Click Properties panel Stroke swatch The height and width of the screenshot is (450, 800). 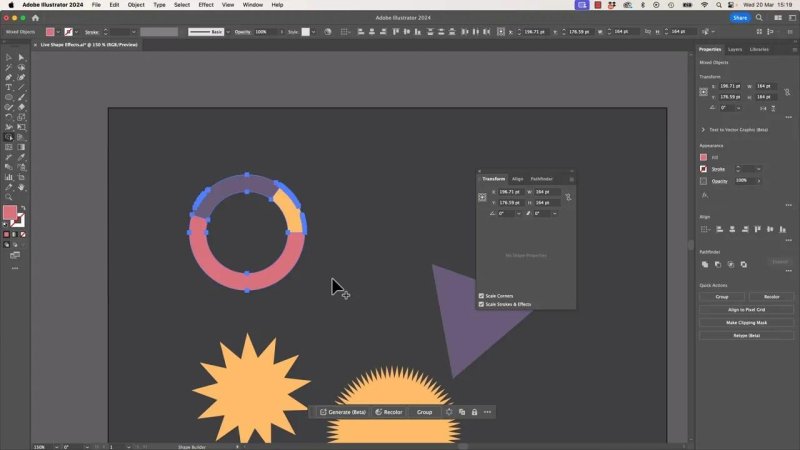[x=704, y=169]
